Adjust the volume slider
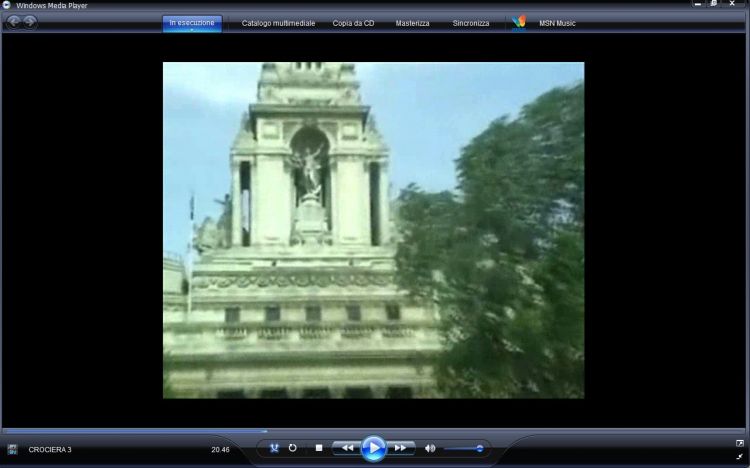 coord(465,448)
